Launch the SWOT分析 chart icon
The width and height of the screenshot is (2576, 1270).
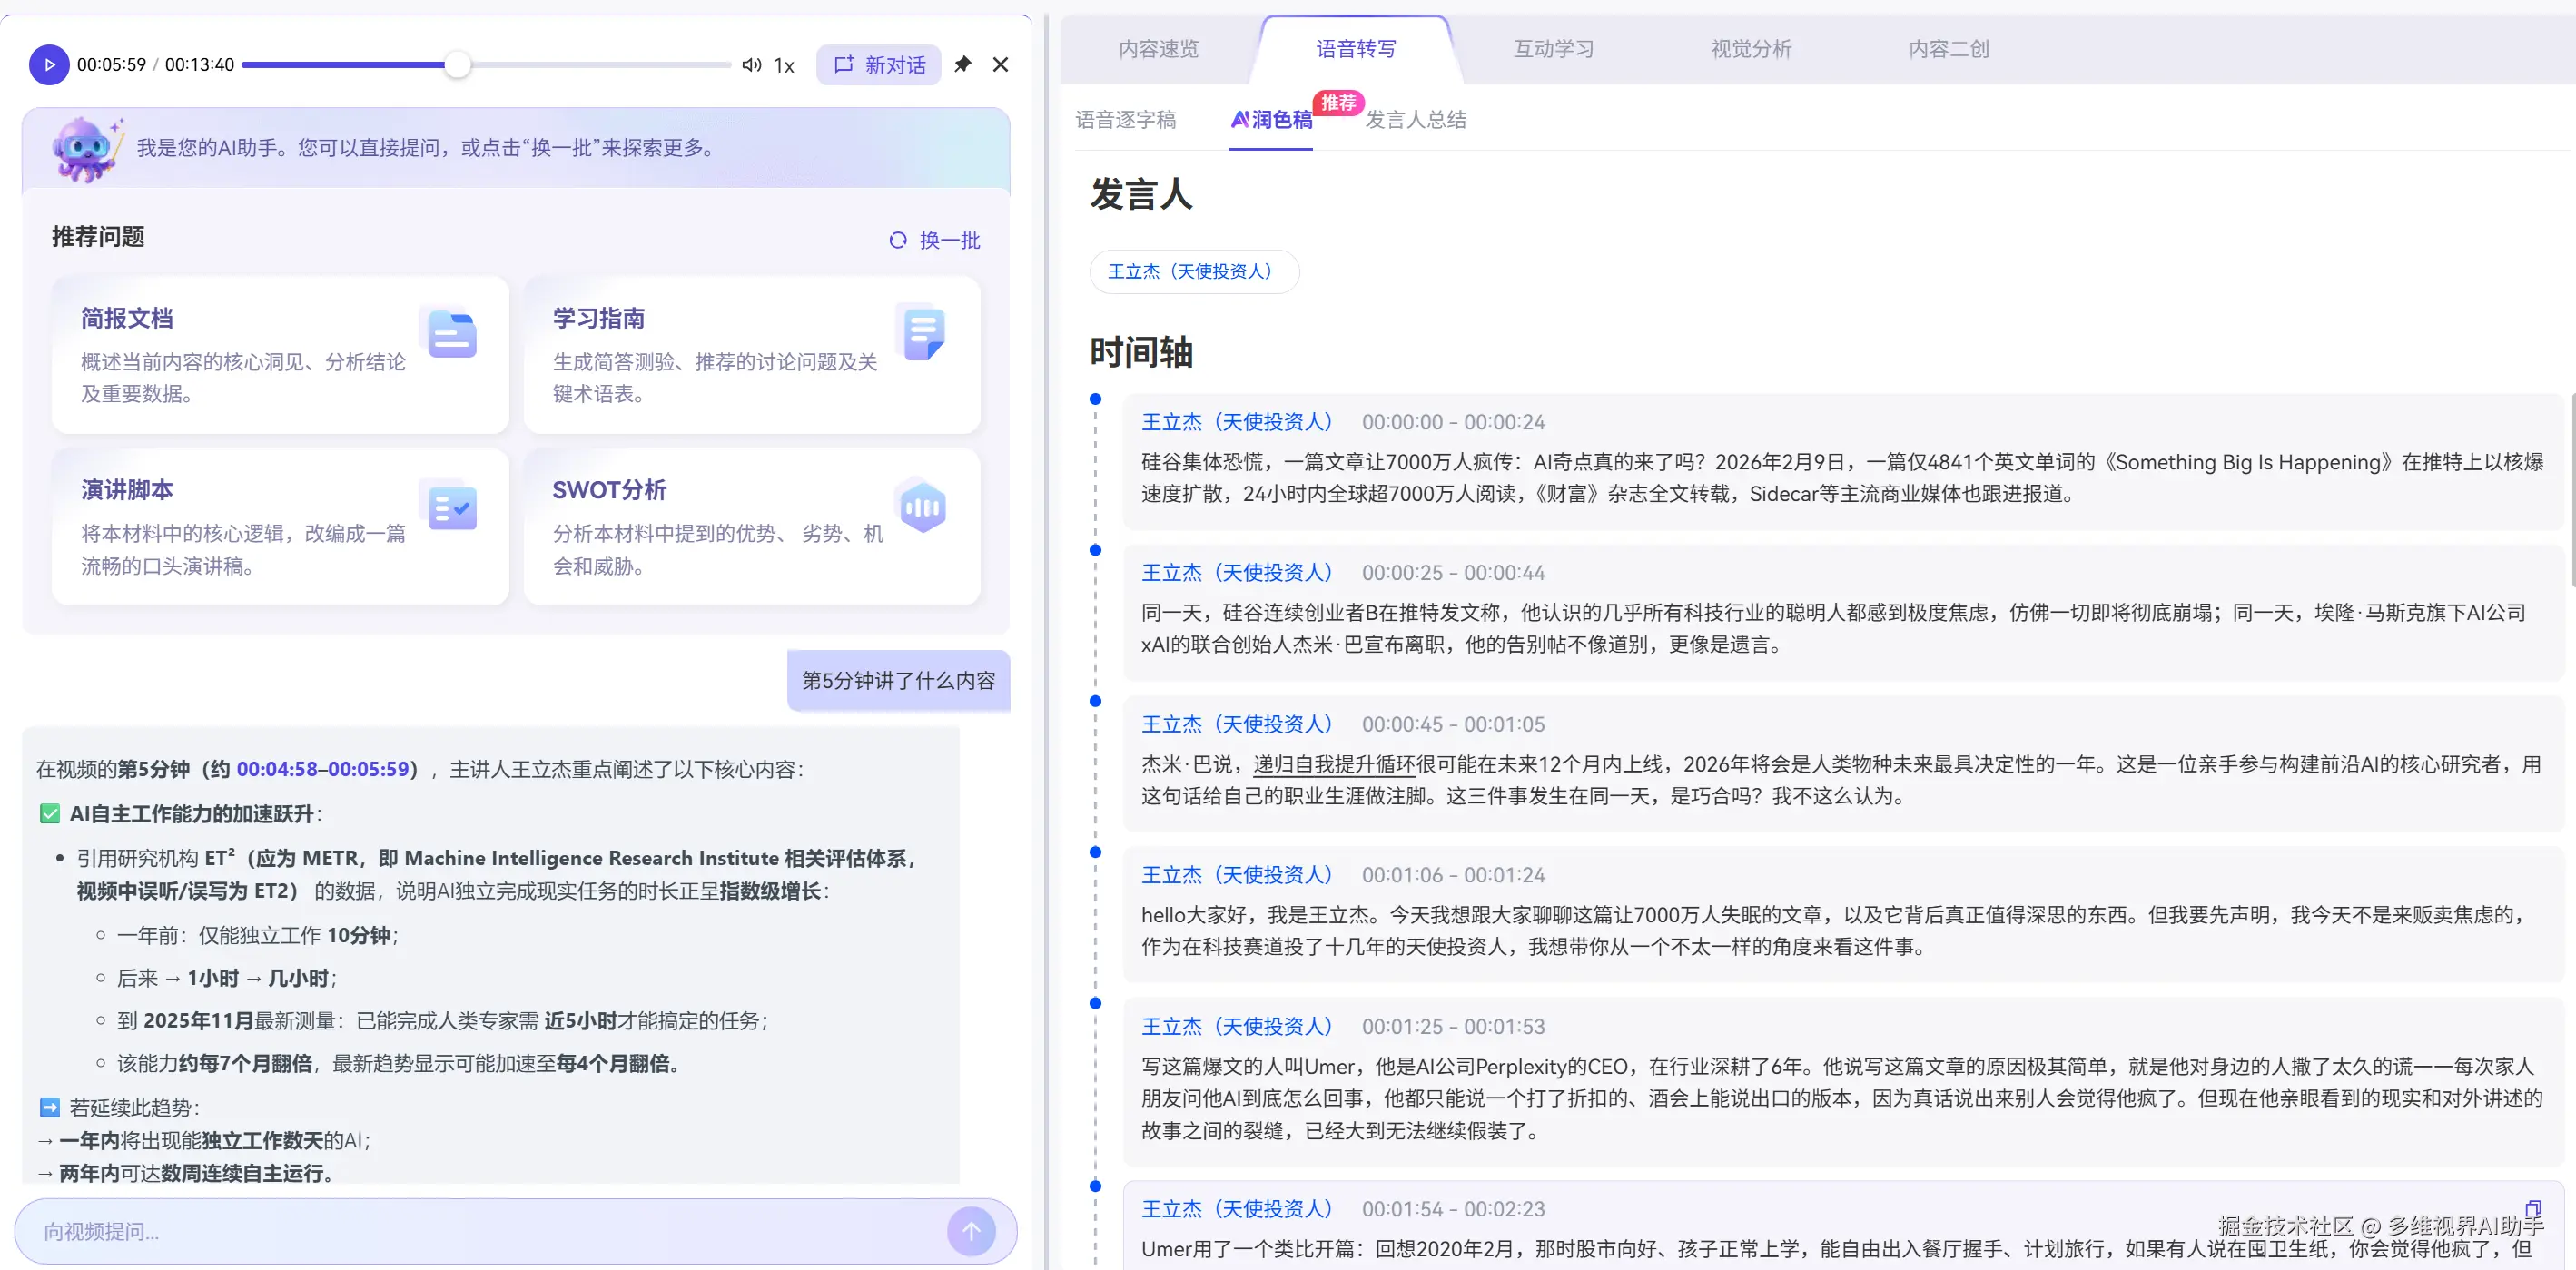[x=922, y=506]
